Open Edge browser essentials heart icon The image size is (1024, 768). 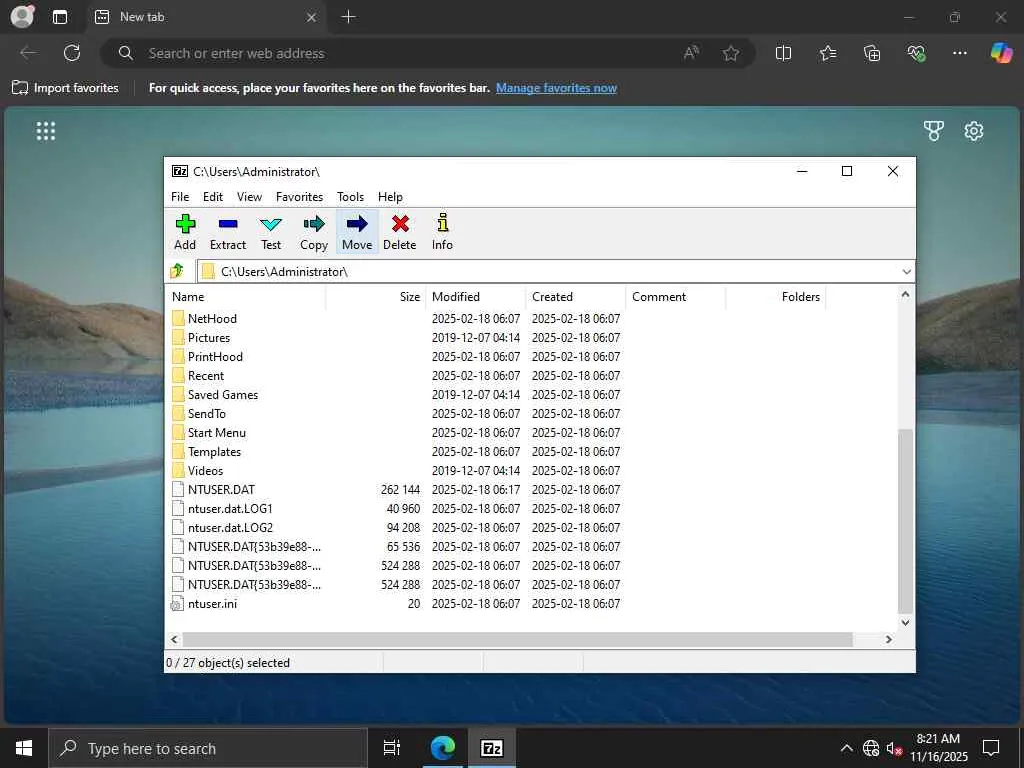[x=917, y=53]
